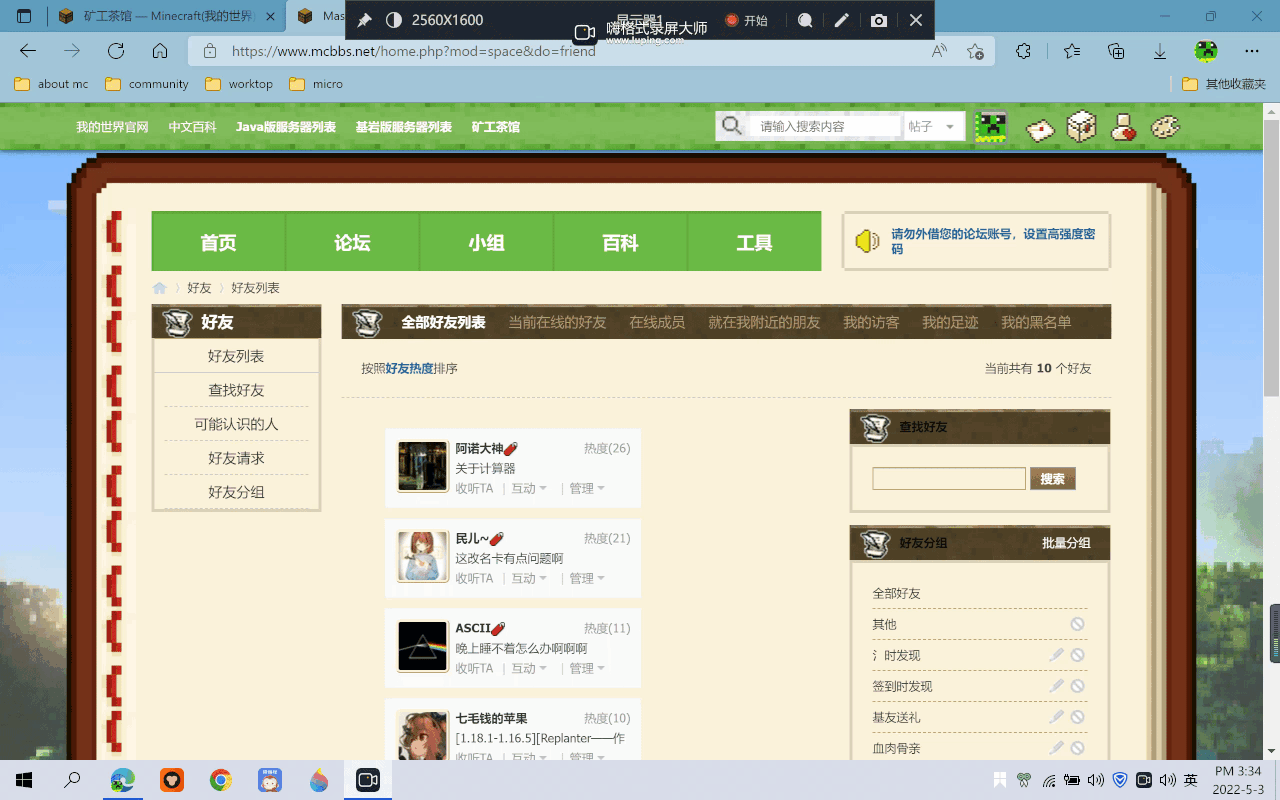Screen dimensions: 1280x800
Task: Delete 其他 group via its prohibit icon
Action: [1078, 624]
